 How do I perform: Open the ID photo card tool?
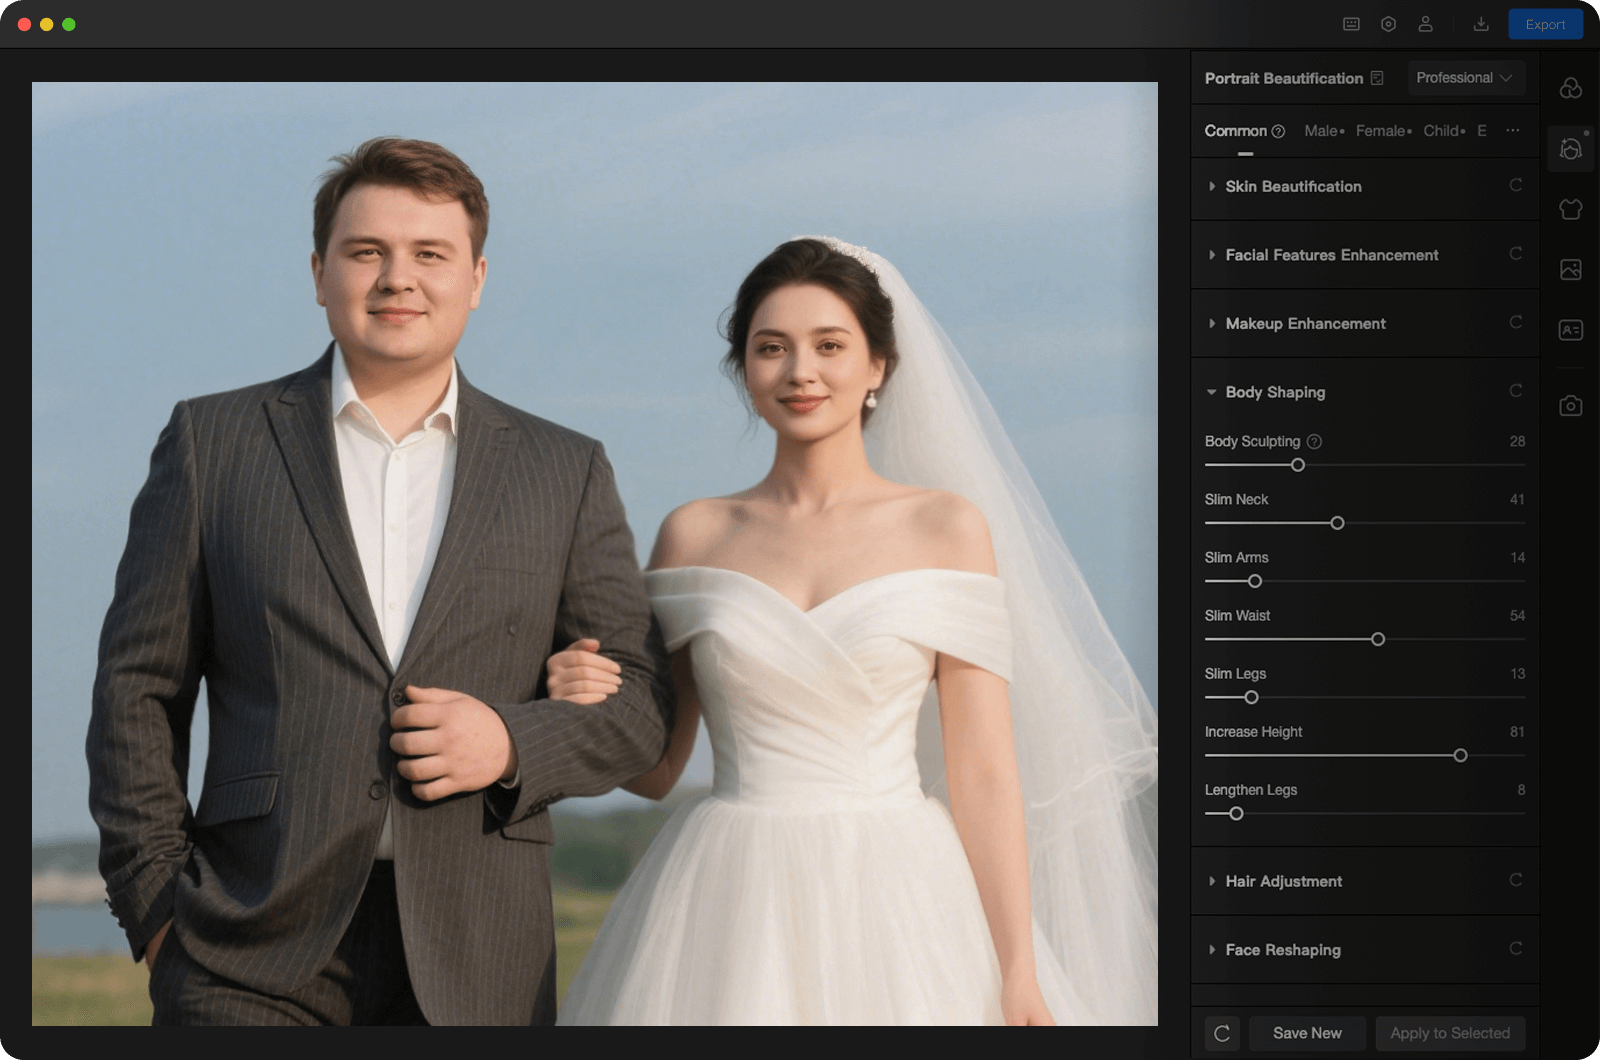(x=1570, y=330)
